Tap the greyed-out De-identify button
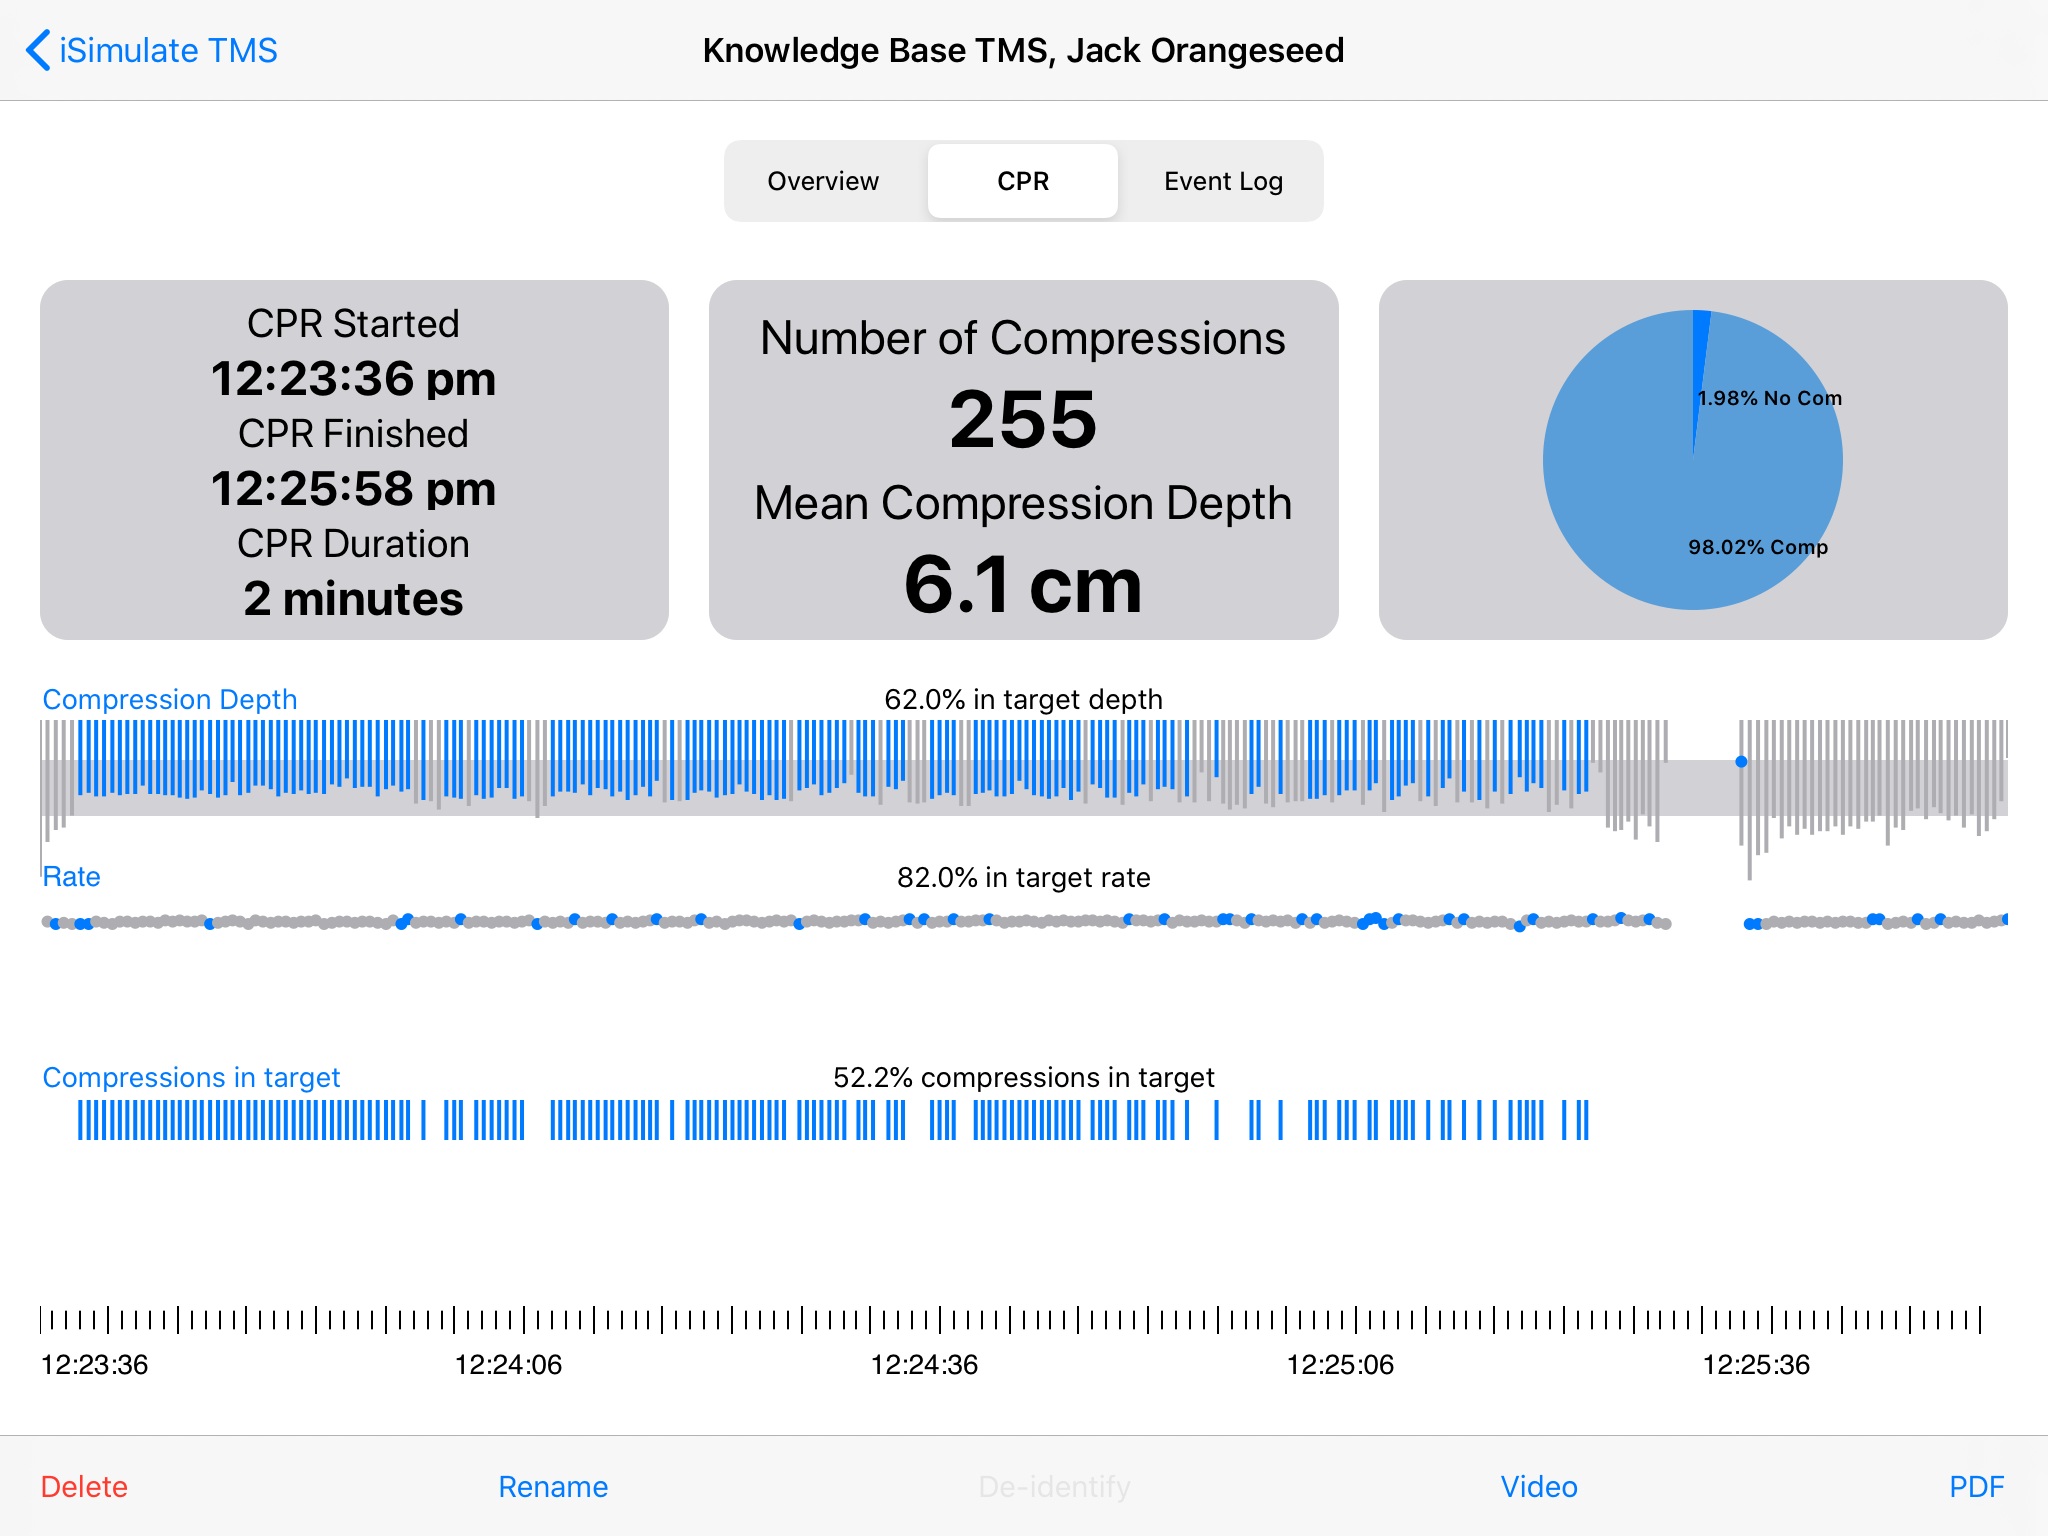Image resolution: width=2048 pixels, height=1536 pixels. (1054, 1487)
